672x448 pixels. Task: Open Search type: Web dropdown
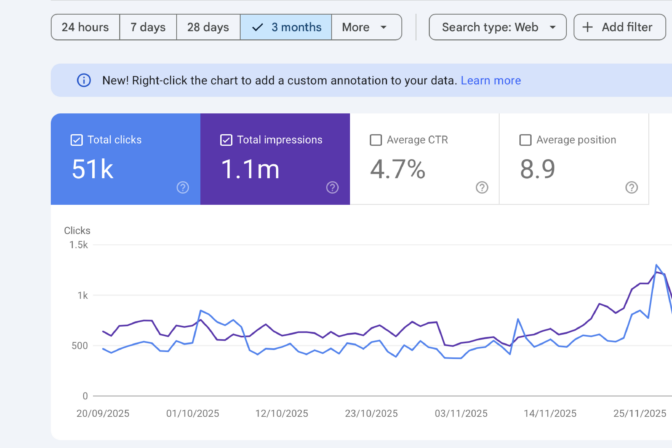coord(498,27)
